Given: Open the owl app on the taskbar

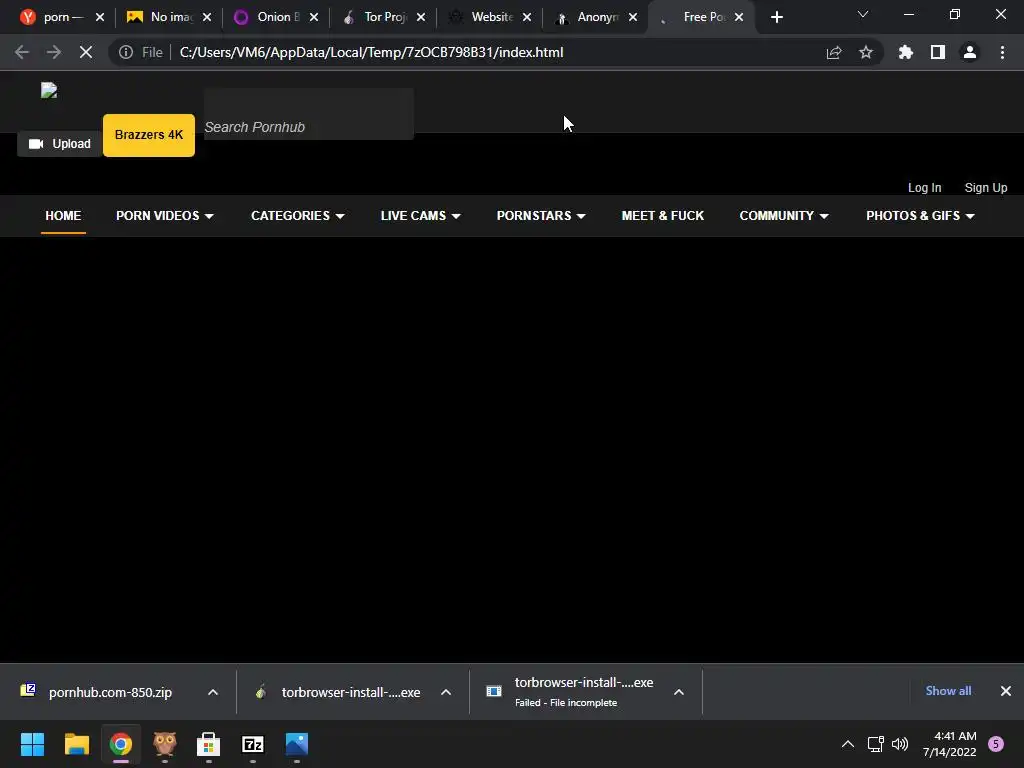Looking at the screenshot, I should pos(165,744).
